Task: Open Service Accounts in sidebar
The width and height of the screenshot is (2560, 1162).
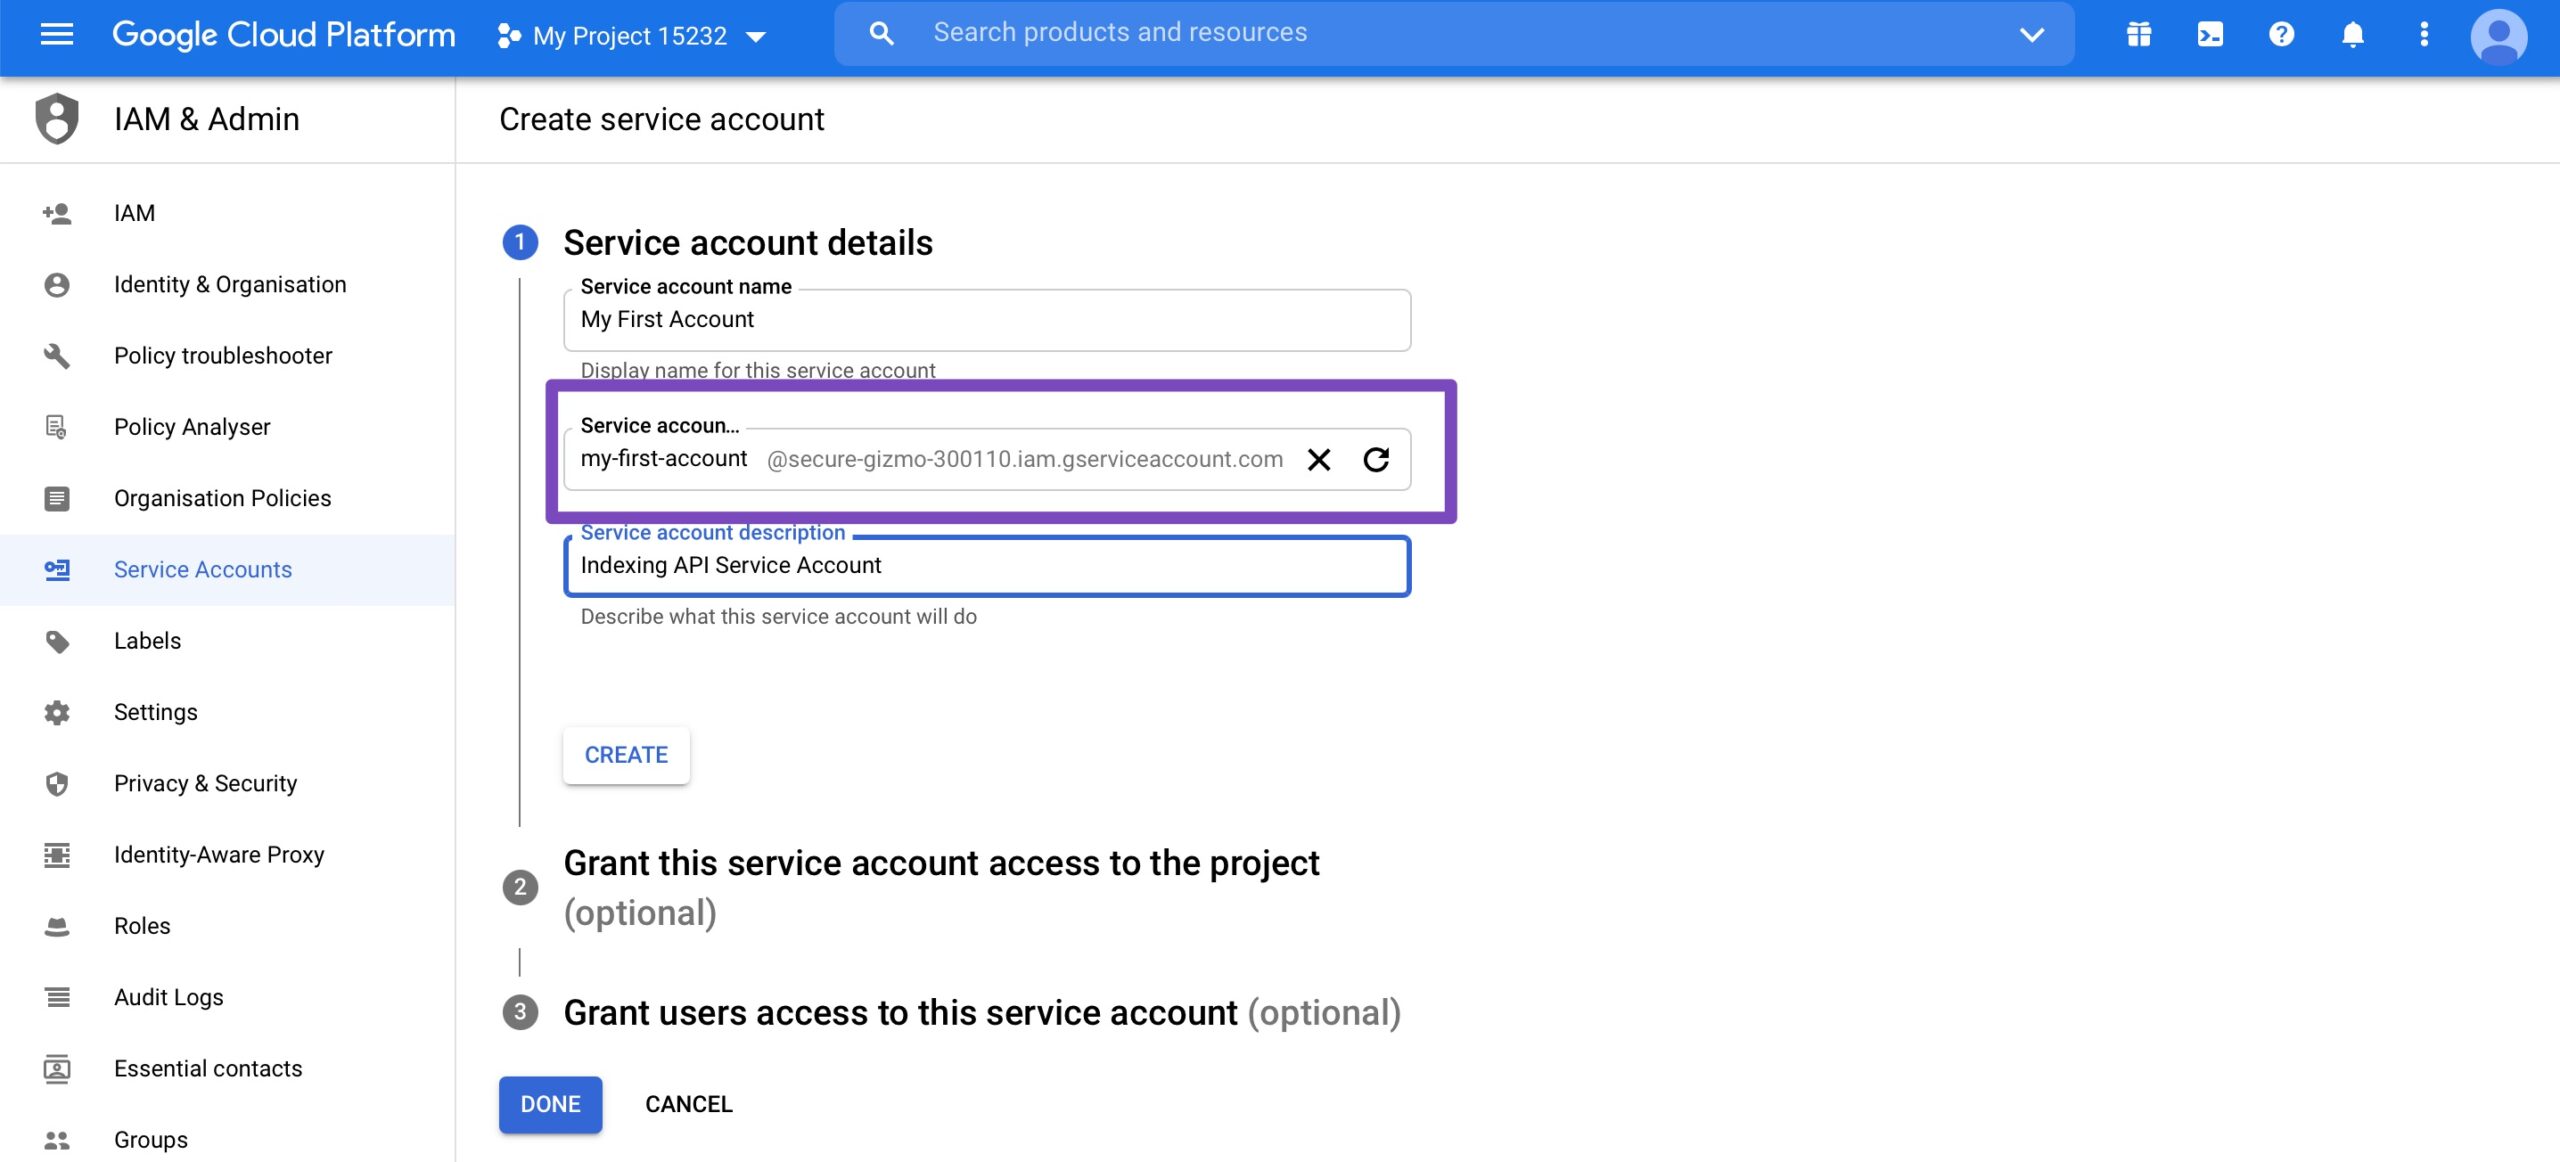Action: pos(203,570)
